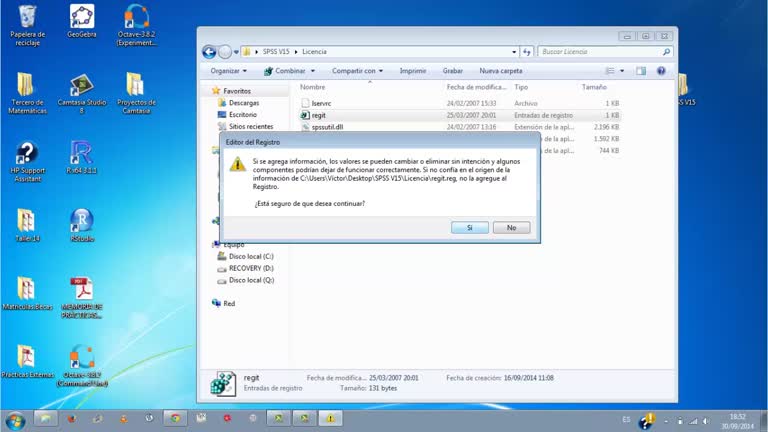The width and height of the screenshot is (768, 432).
Task: Click the Windows Start orb
Action: pos(15,420)
